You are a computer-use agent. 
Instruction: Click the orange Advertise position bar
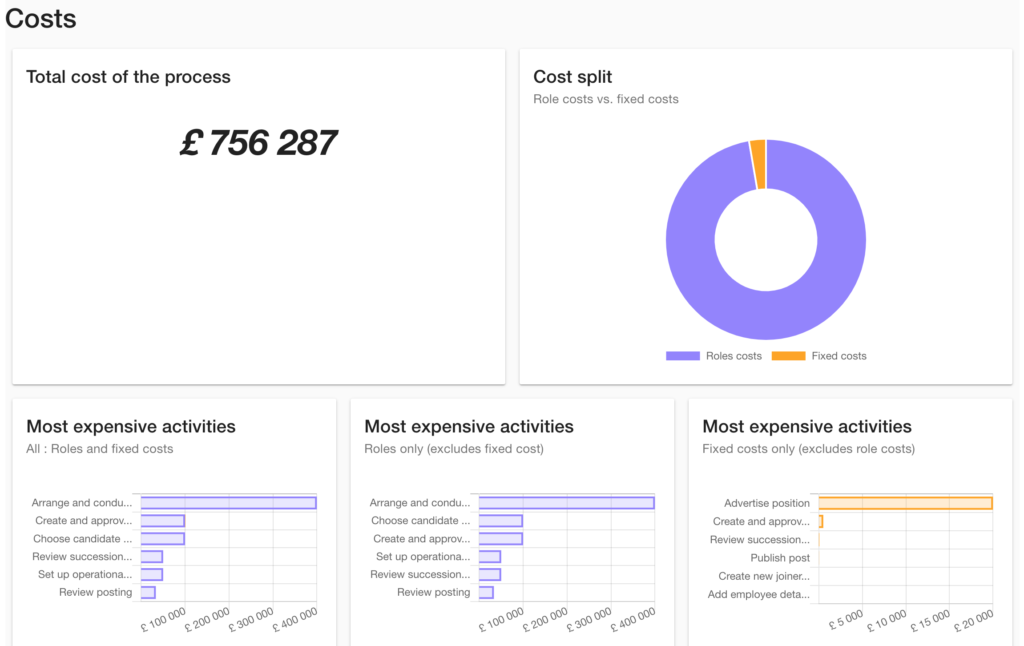click(x=906, y=503)
